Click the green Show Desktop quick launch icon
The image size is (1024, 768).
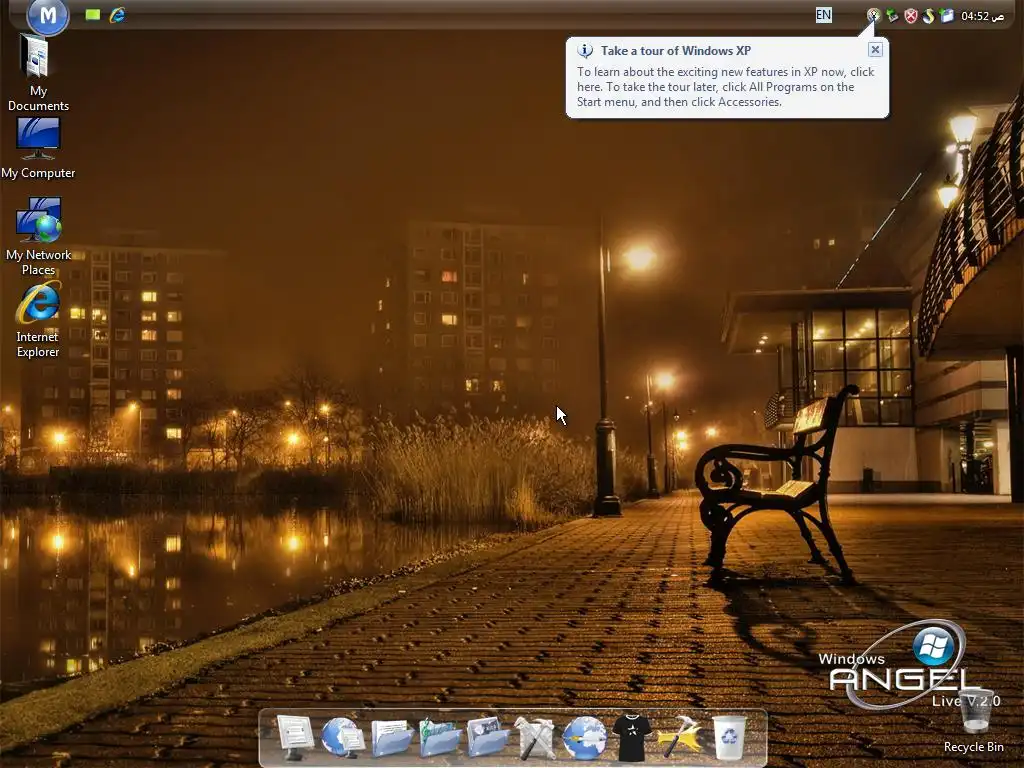(x=93, y=15)
